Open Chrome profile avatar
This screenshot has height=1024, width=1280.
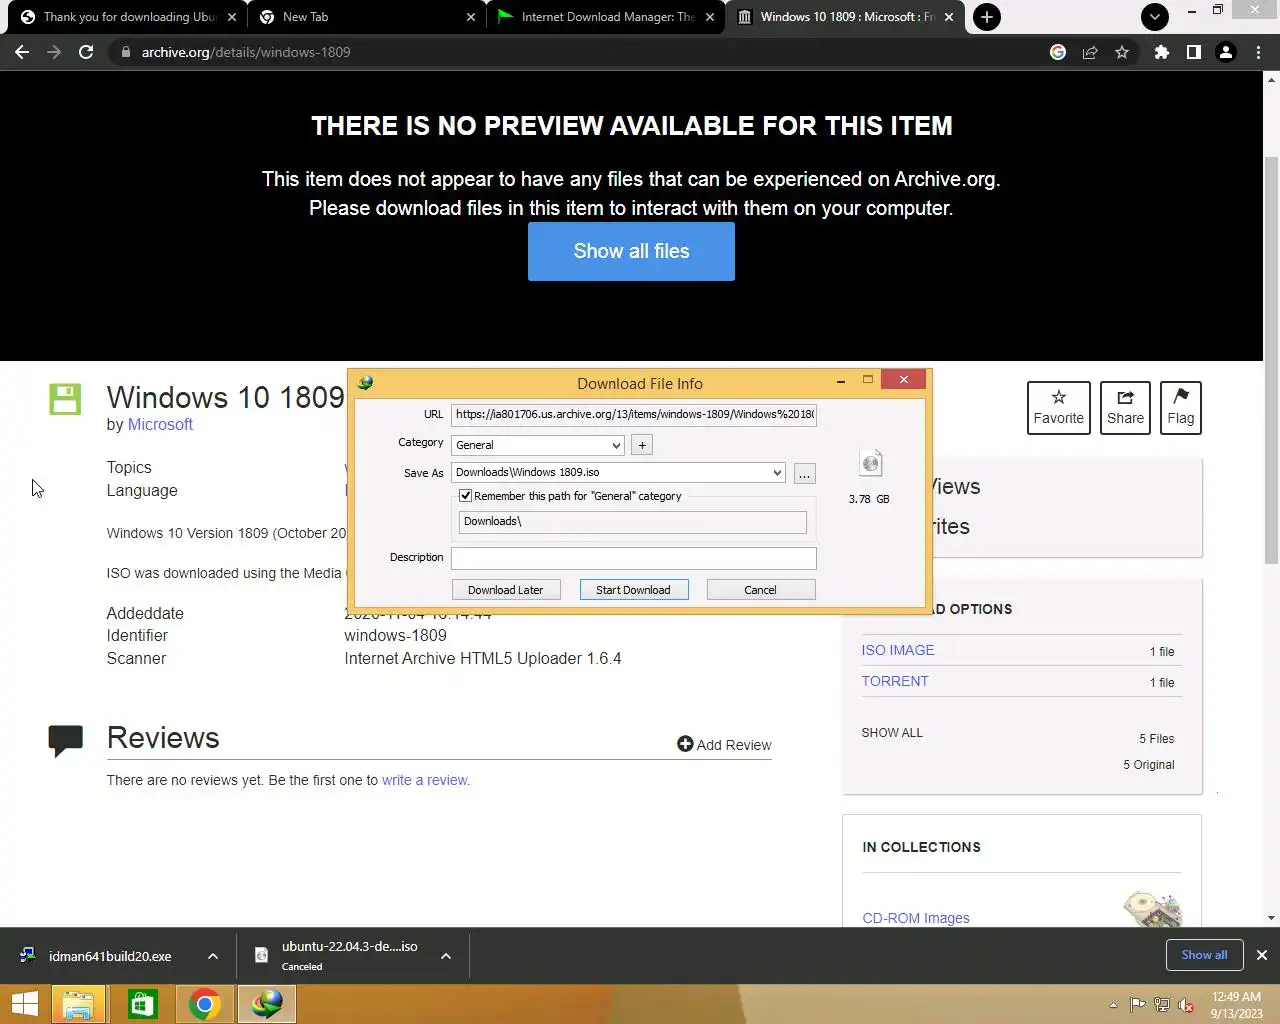(1226, 52)
